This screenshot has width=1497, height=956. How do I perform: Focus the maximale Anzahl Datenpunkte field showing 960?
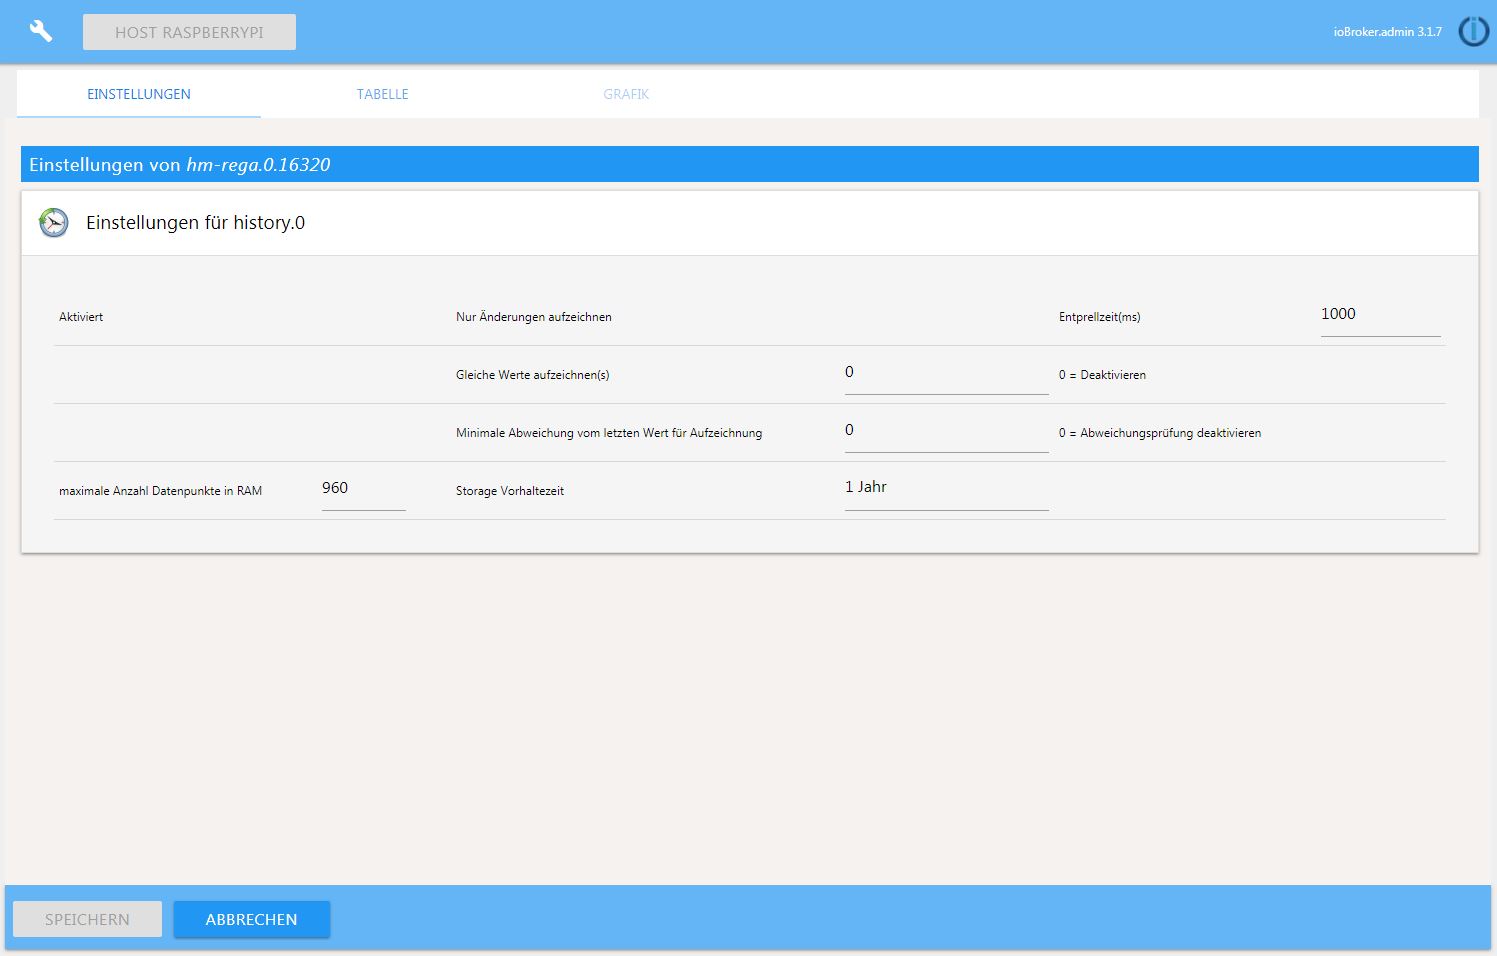pyautogui.click(x=364, y=489)
